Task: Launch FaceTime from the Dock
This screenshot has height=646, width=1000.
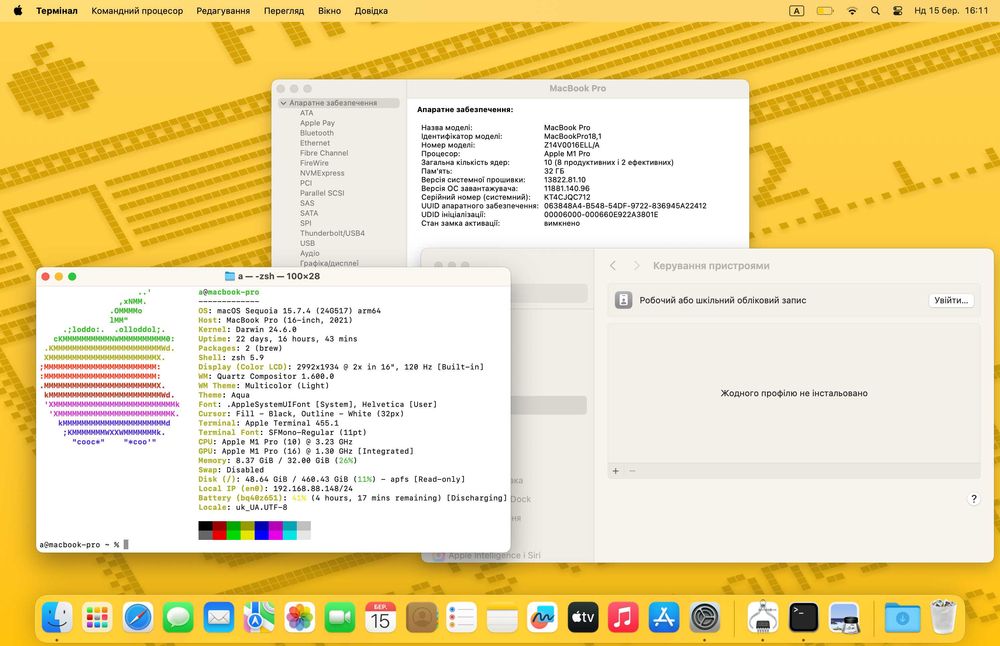Action: pyautogui.click(x=340, y=617)
